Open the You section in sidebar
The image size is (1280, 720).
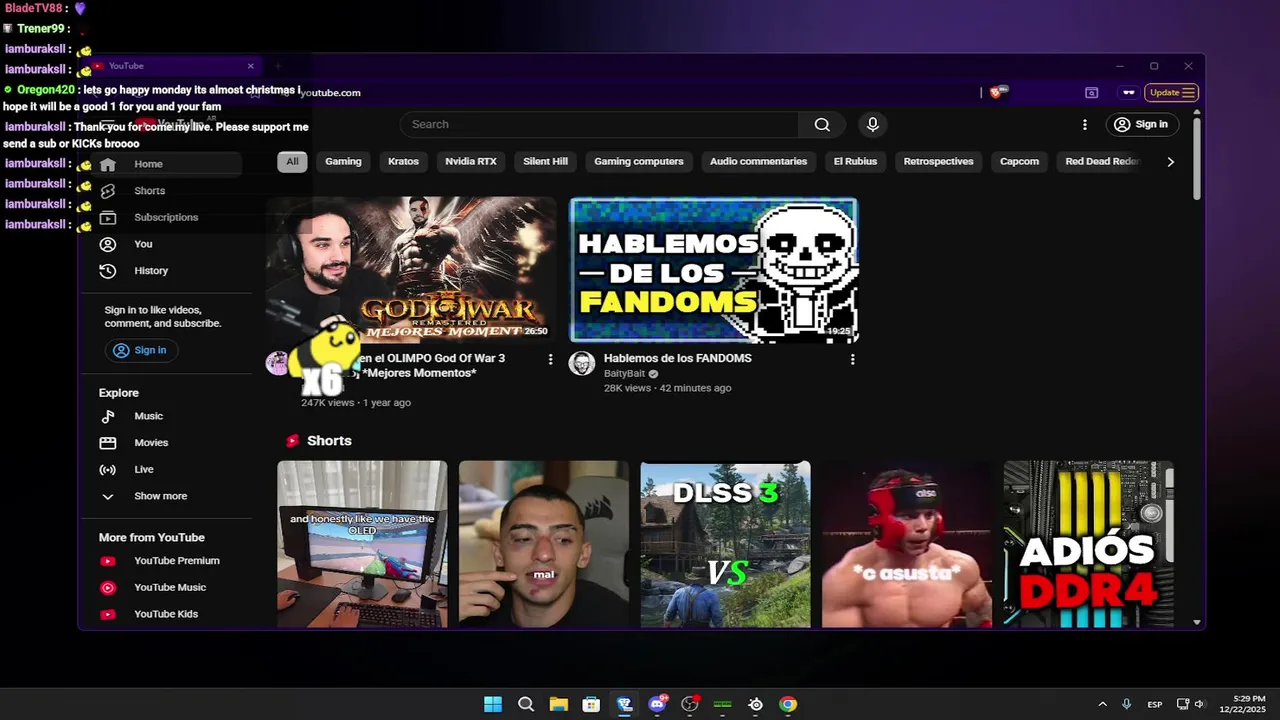click(x=169, y=244)
